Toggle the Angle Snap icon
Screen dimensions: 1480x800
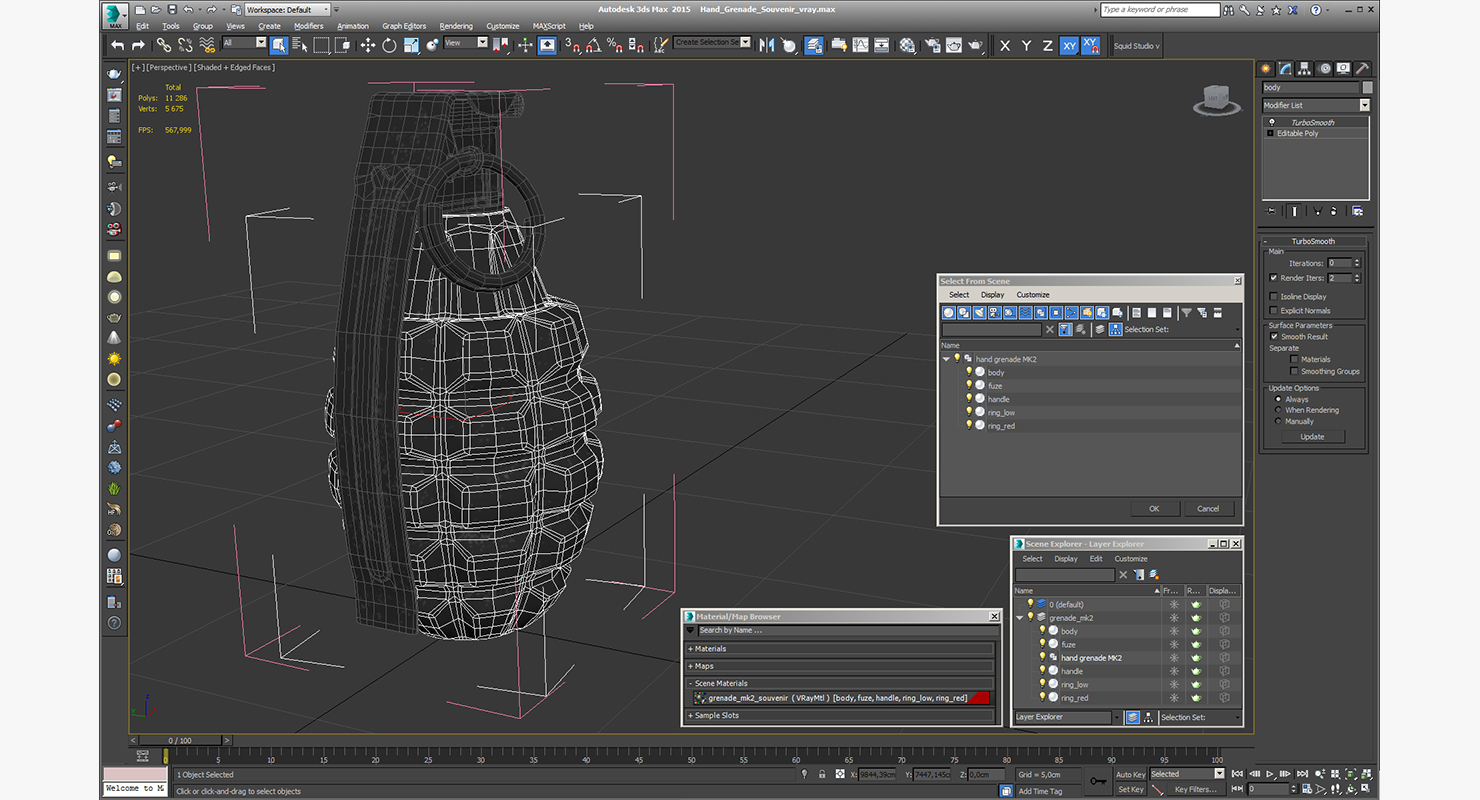(x=593, y=45)
